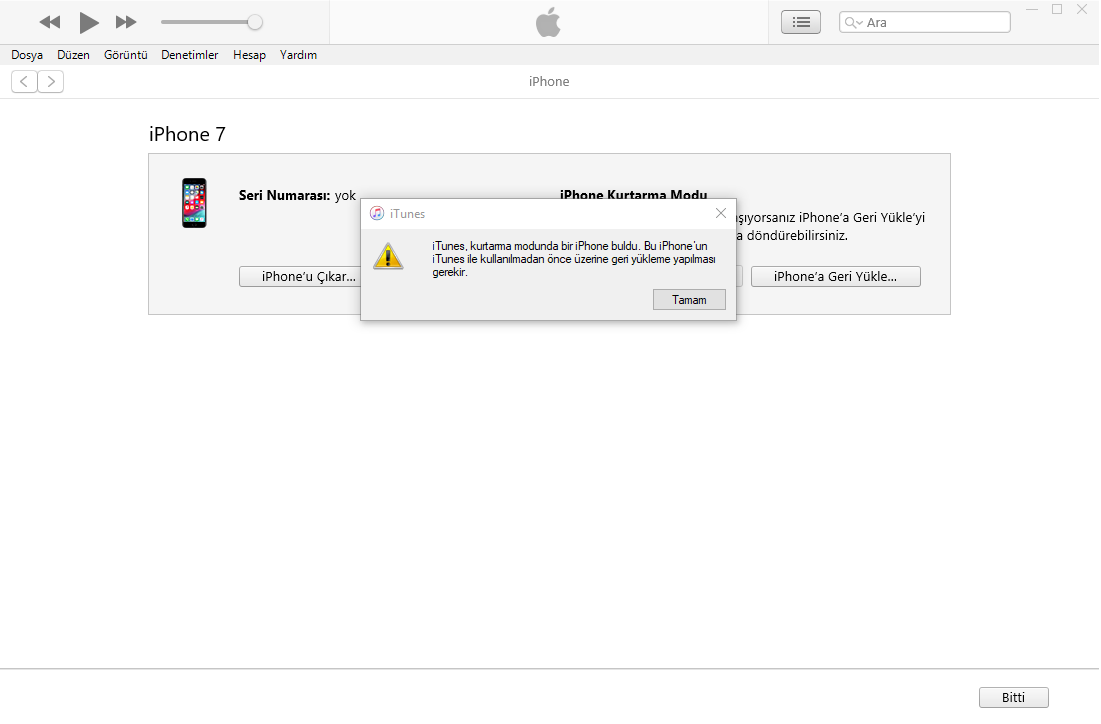The height and width of the screenshot is (724, 1101).
Task: Close the iTunes main window
Action: (x=1082, y=10)
